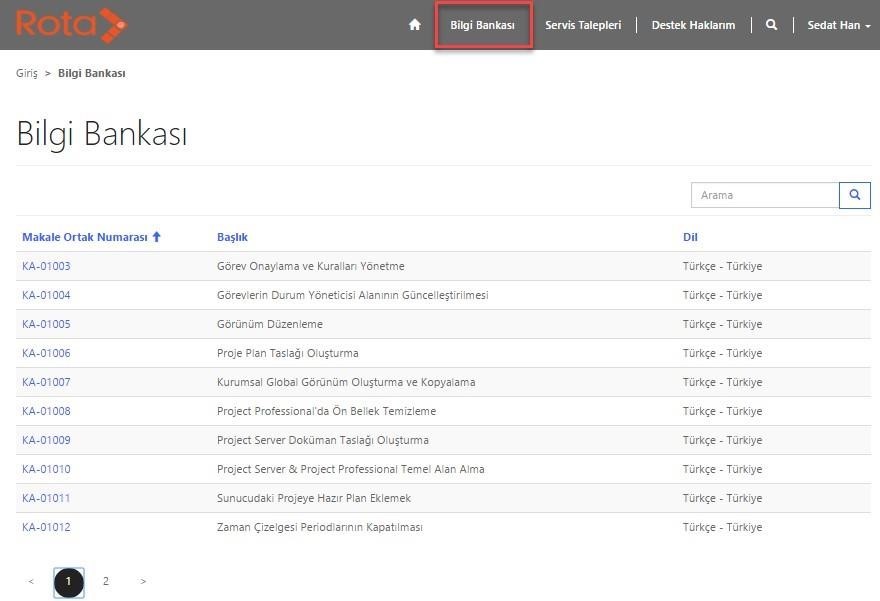Open article KA-01007
The width and height of the screenshot is (880, 601).
pos(47,382)
